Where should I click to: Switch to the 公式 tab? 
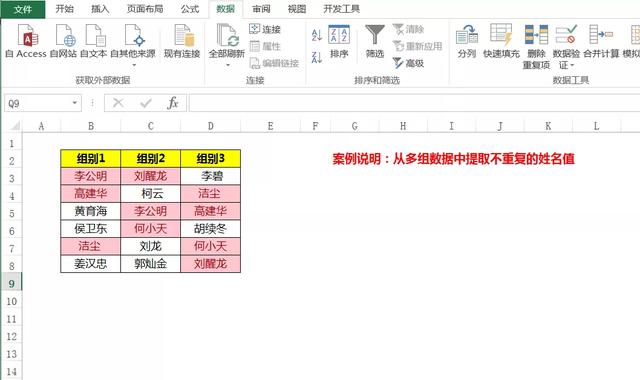[190, 9]
